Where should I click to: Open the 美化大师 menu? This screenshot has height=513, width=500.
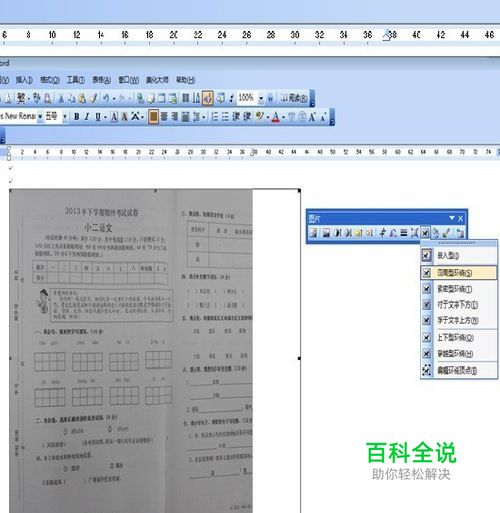(x=157, y=80)
